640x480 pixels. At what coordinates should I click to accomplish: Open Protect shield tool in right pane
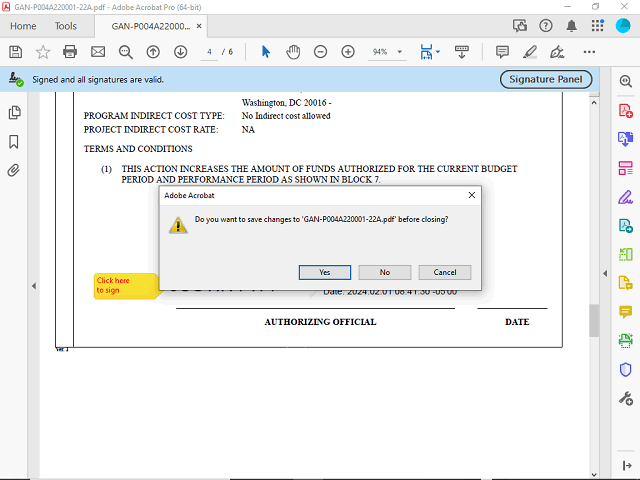coord(625,370)
